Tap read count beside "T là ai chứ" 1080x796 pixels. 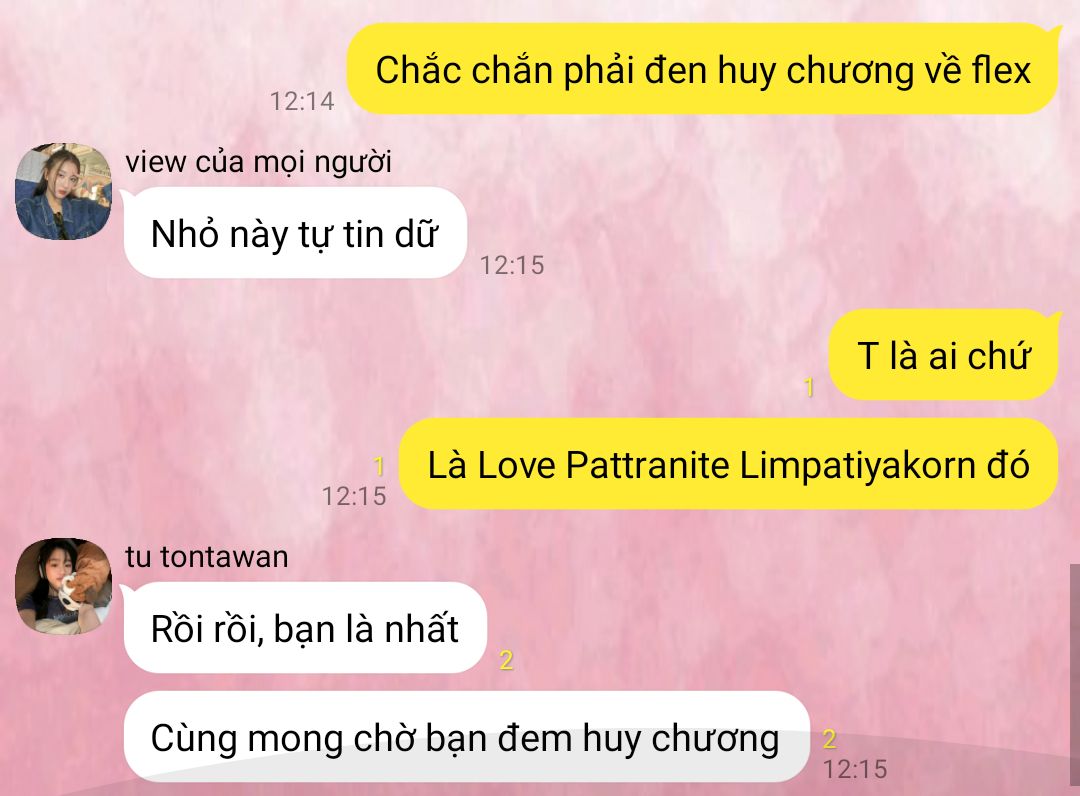(x=809, y=387)
